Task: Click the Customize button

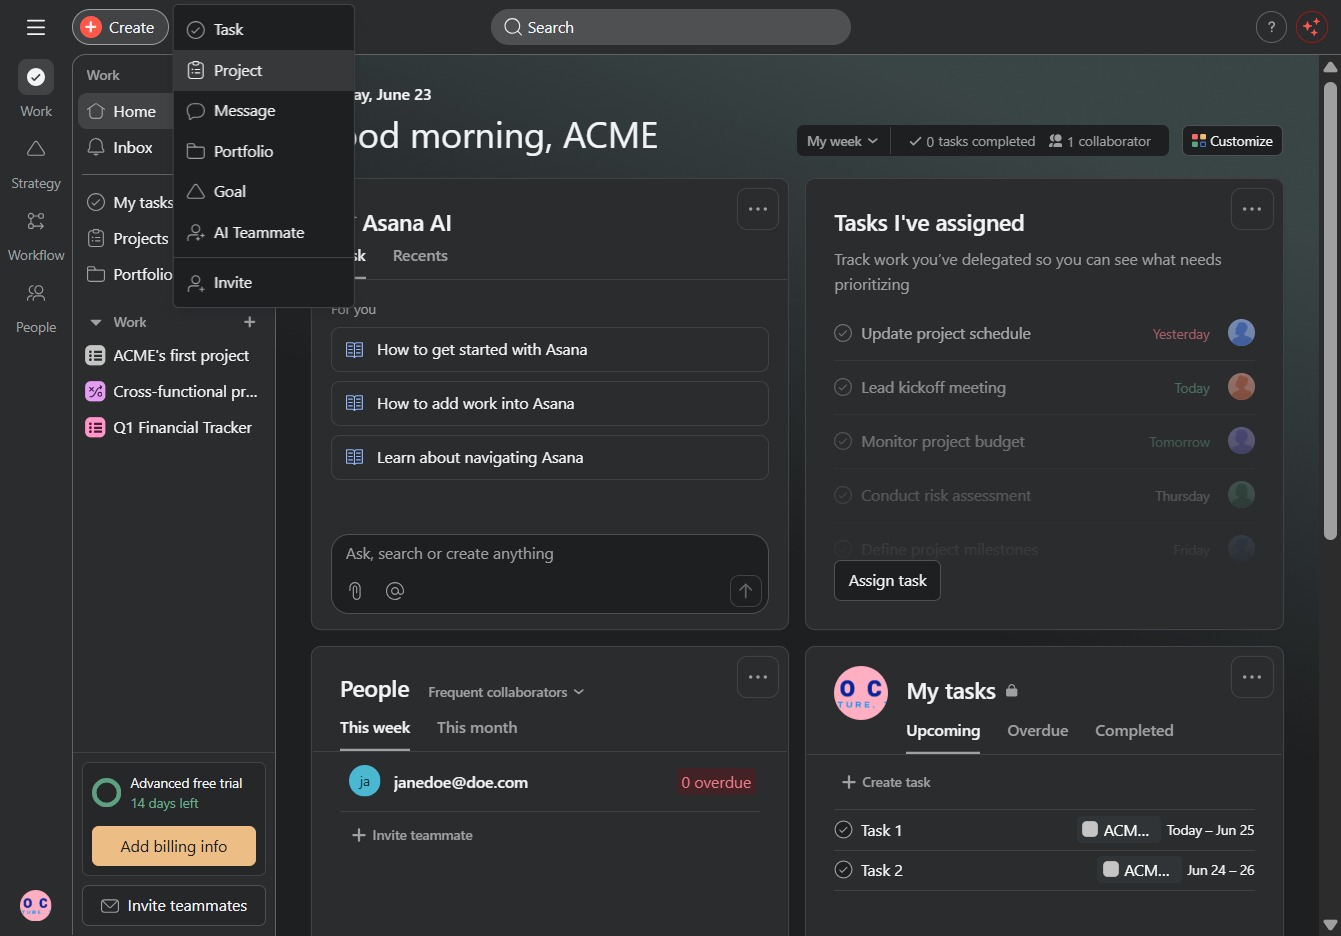Action: pos(1232,141)
